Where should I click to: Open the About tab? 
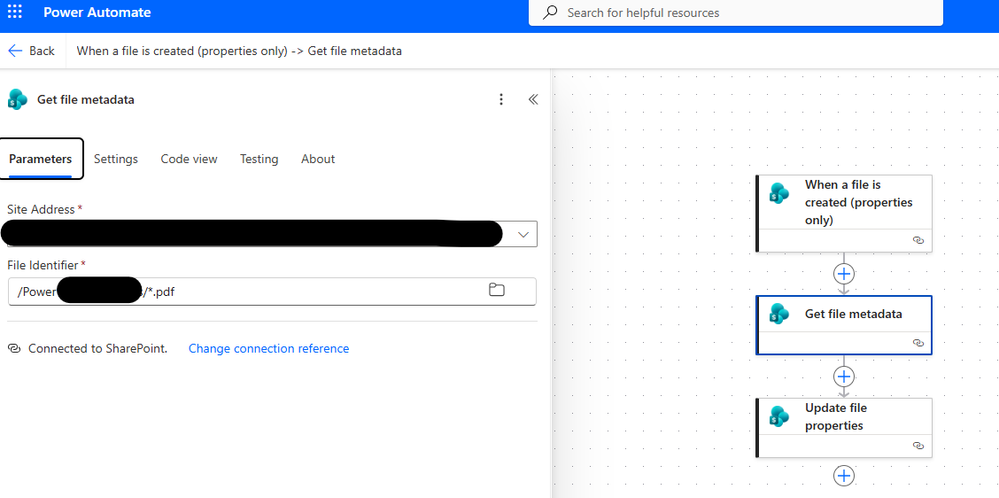click(318, 159)
